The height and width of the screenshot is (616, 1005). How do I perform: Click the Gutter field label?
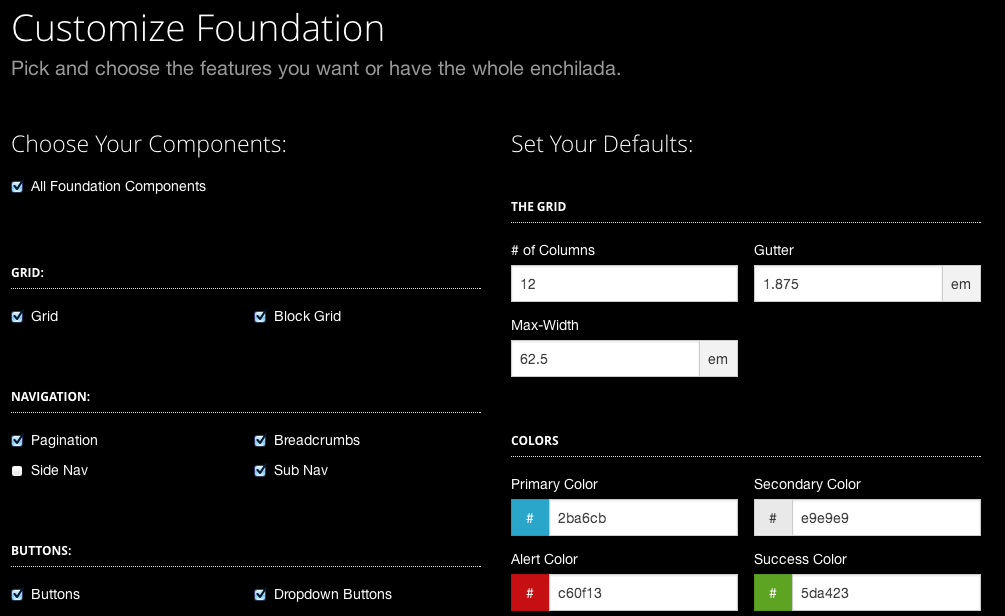coord(774,250)
